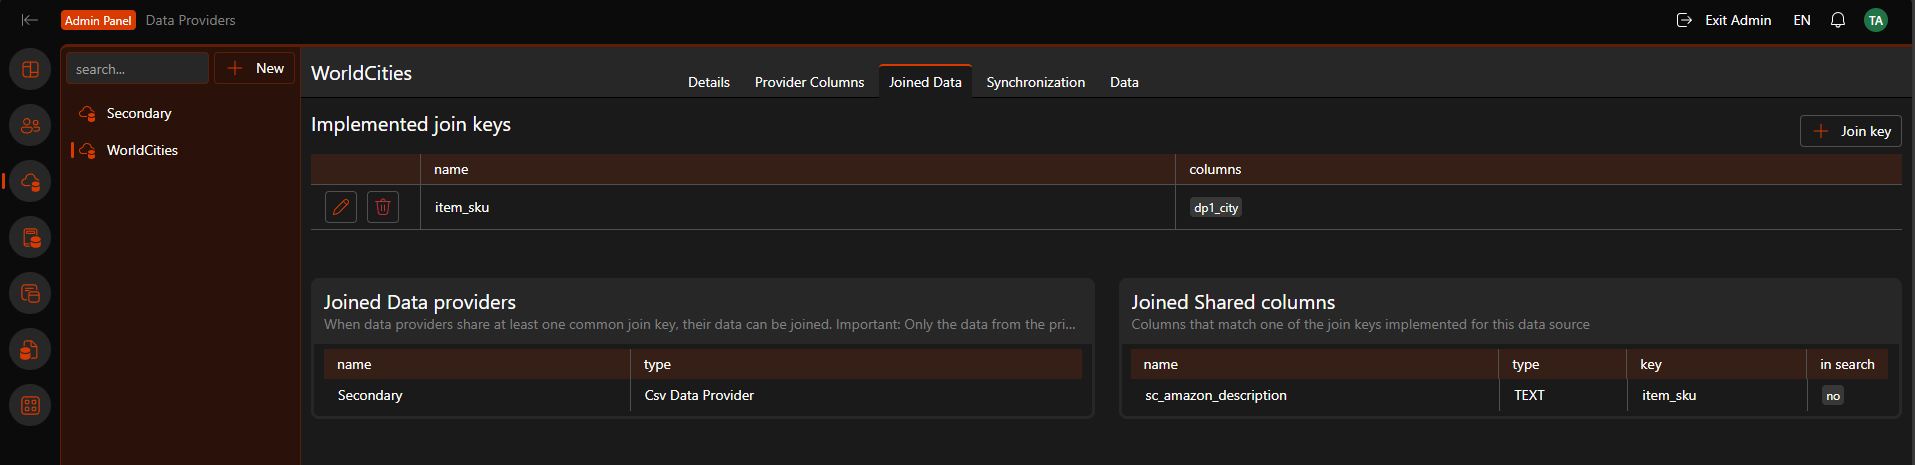Open the TA user avatar menu
This screenshot has width=1915, height=465.
[1876, 20]
